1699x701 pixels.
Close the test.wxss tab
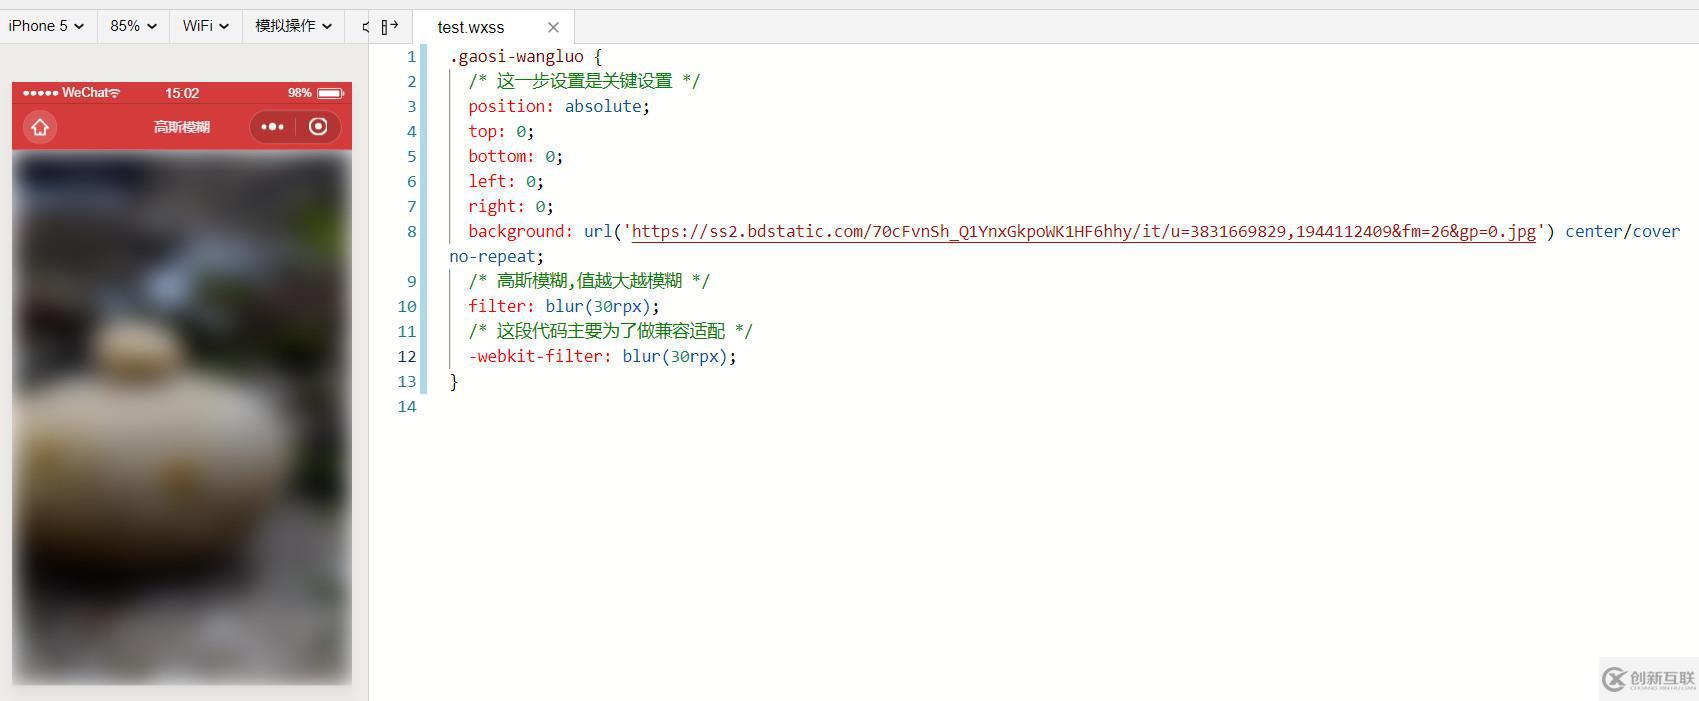click(553, 27)
